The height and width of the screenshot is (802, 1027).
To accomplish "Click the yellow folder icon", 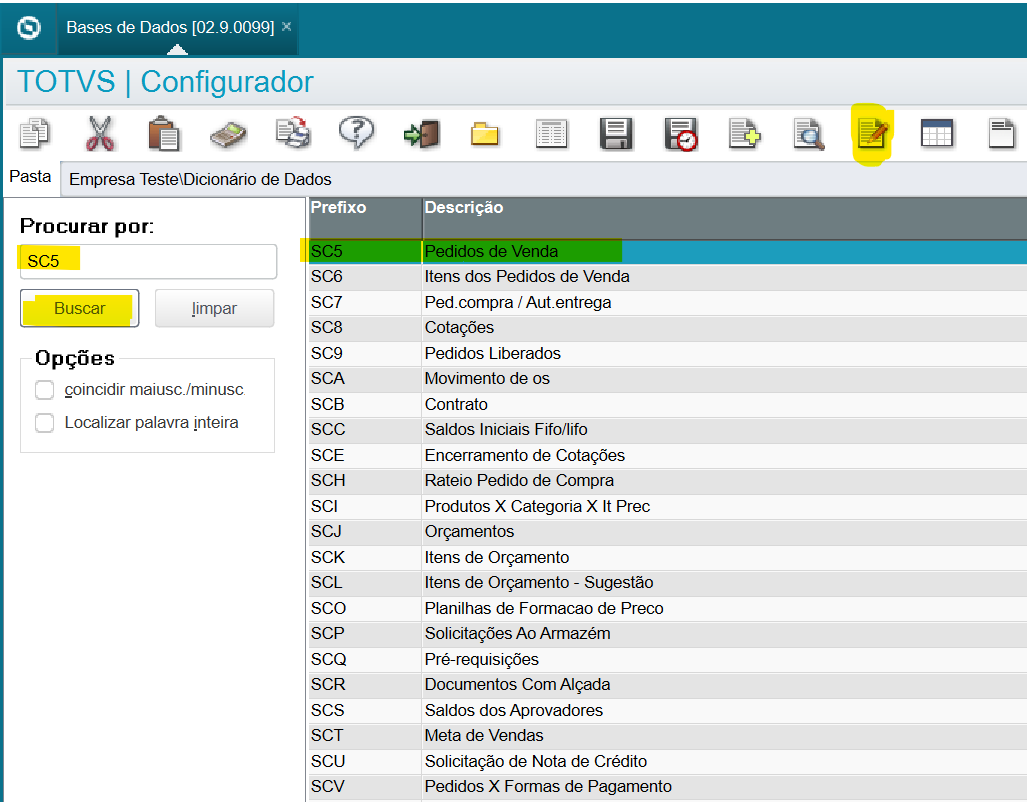I will pyautogui.click(x=485, y=134).
